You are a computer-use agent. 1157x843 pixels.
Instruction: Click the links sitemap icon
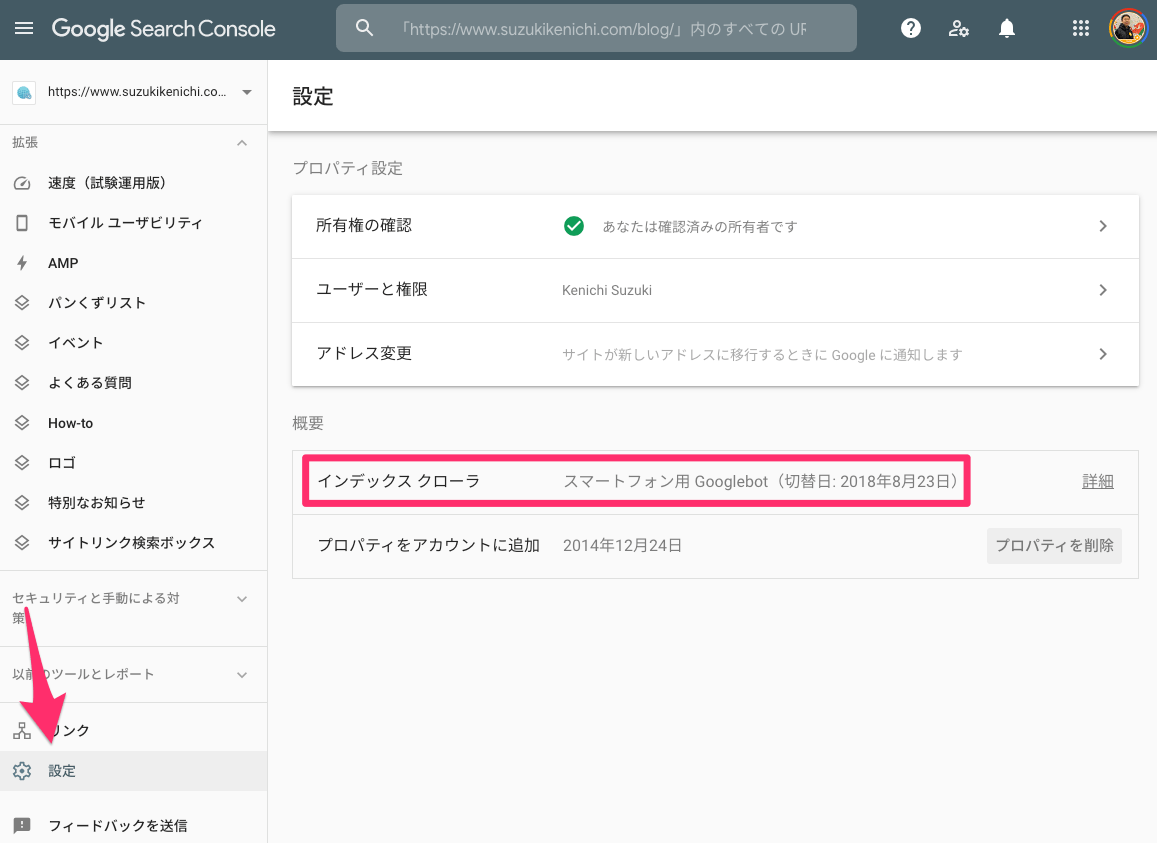coord(22,731)
